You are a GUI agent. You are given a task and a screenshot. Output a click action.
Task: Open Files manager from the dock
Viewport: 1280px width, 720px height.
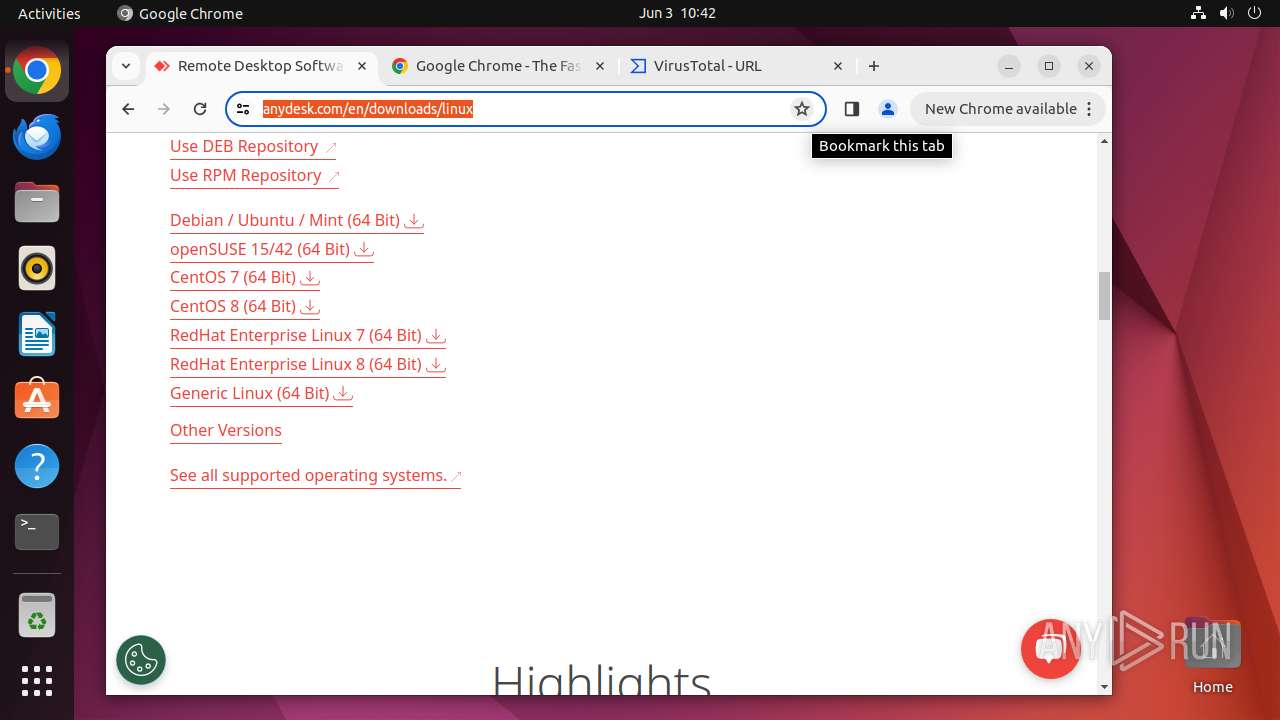tap(37, 203)
